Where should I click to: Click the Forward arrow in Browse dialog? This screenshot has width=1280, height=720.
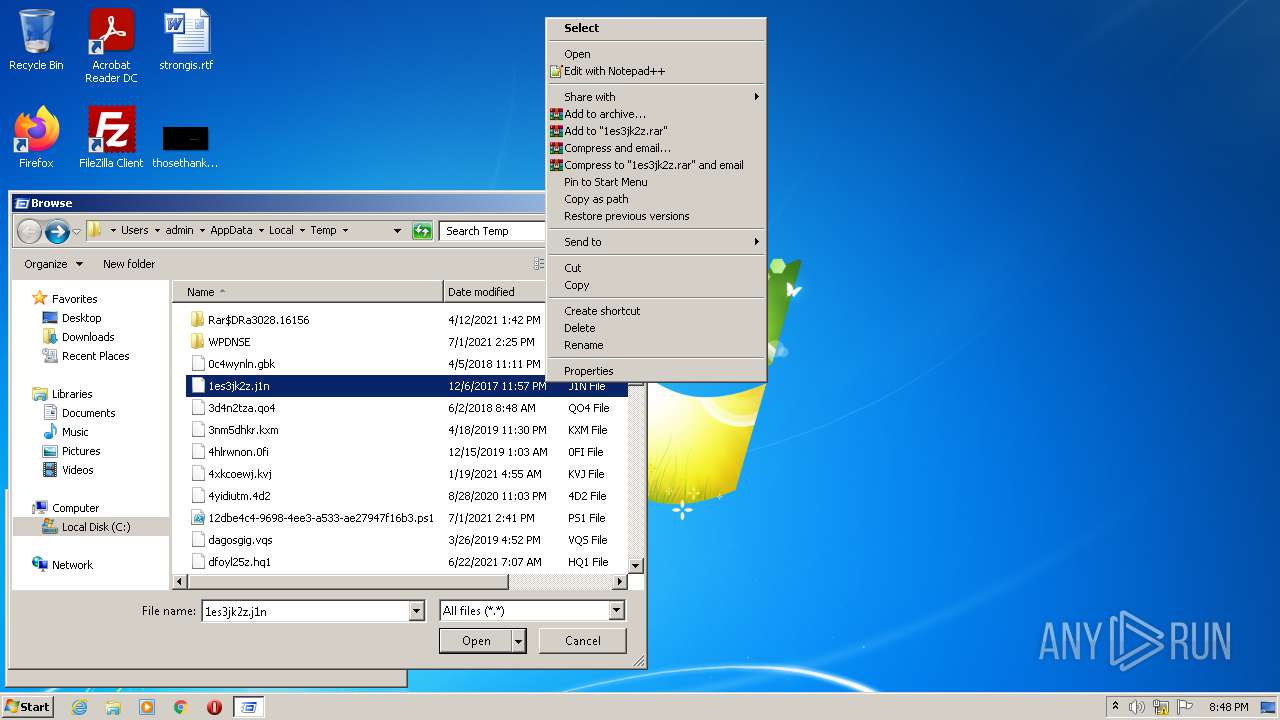point(57,231)
